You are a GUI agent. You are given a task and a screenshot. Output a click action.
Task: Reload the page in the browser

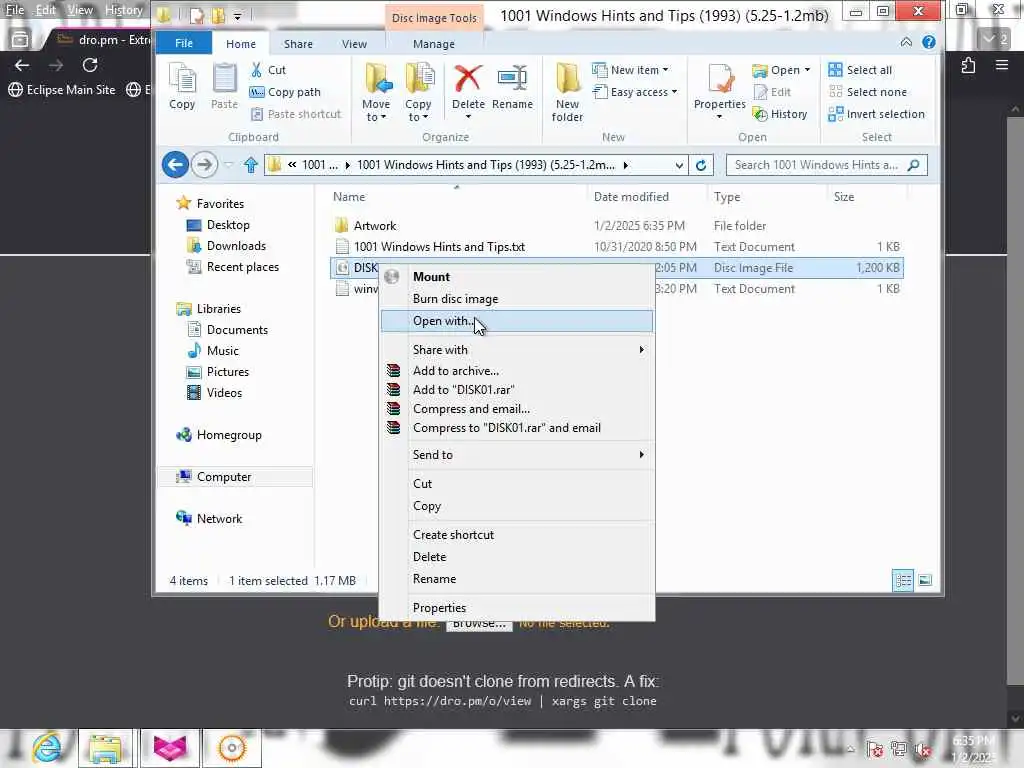(x=90, y=65)
